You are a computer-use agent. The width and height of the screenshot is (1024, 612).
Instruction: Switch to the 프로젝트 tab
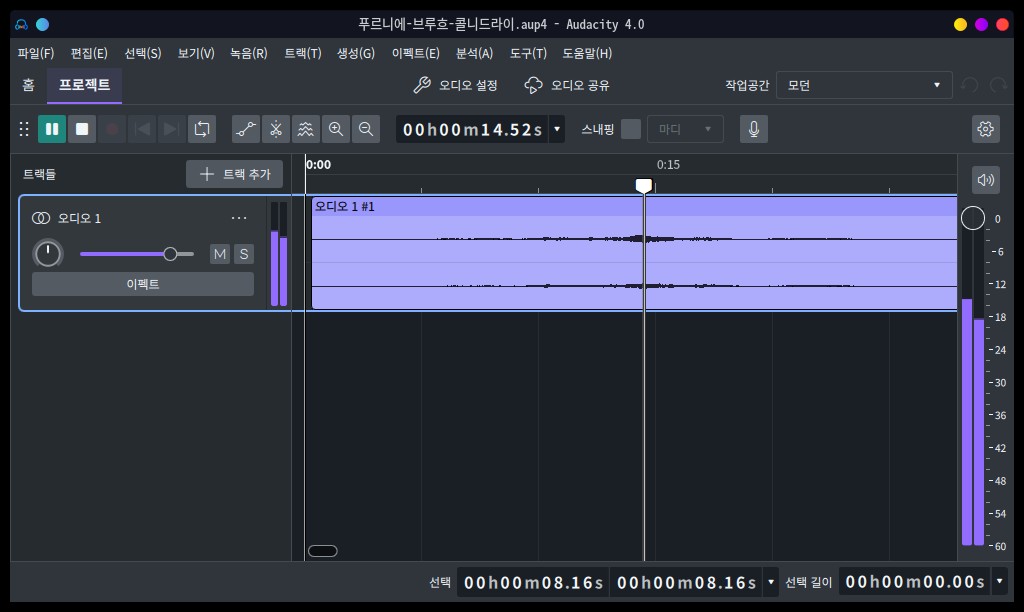tap(84, 86)
